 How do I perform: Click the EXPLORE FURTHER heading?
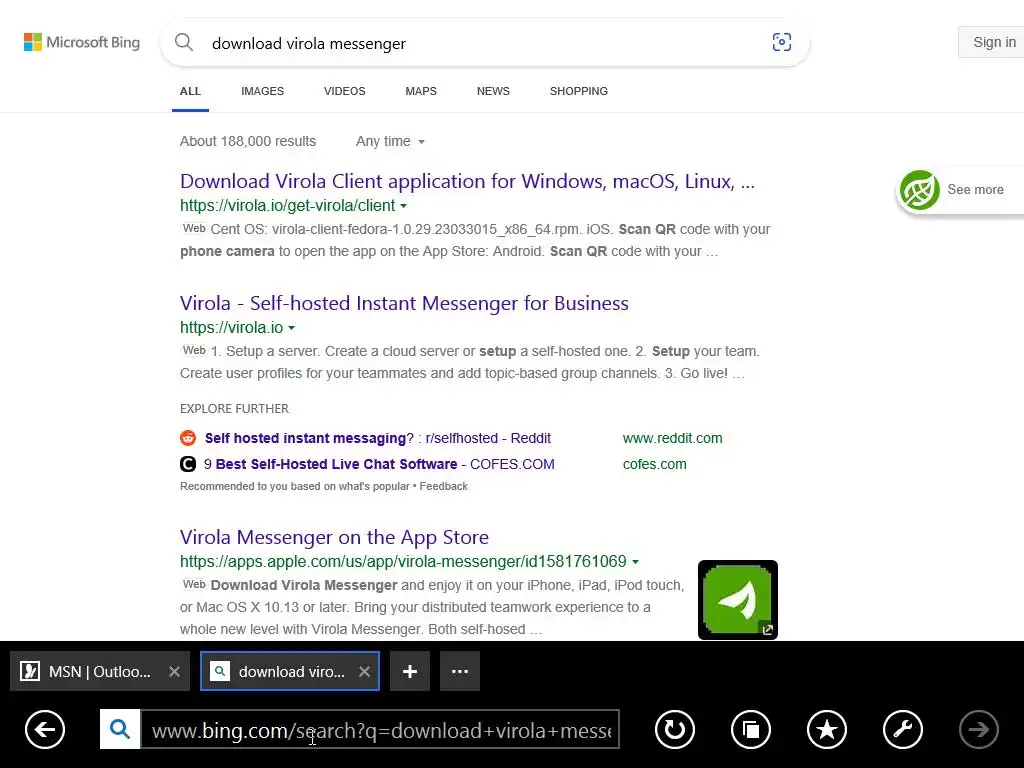point(234,409)
